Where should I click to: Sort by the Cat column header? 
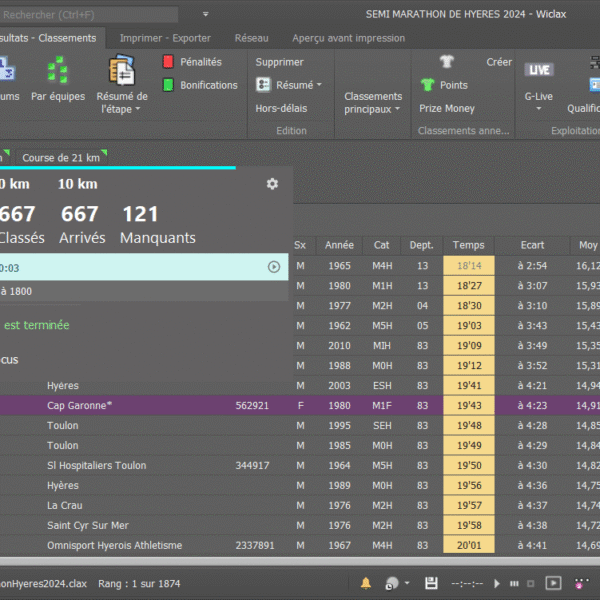381,245
